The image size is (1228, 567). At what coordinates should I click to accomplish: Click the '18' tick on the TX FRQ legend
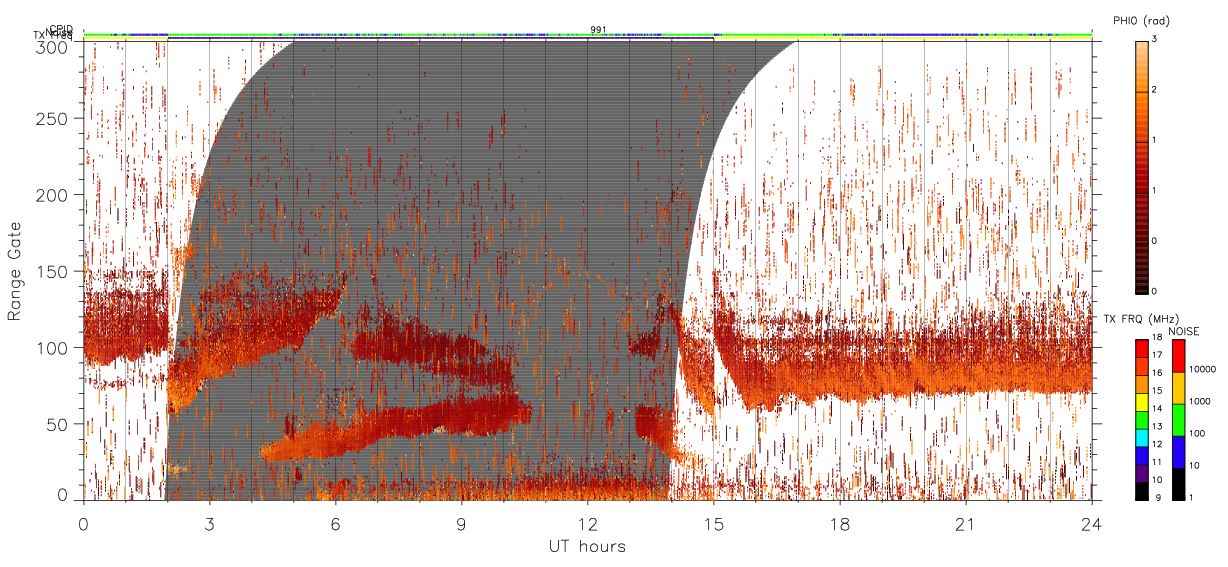(x=1158, y=337)
